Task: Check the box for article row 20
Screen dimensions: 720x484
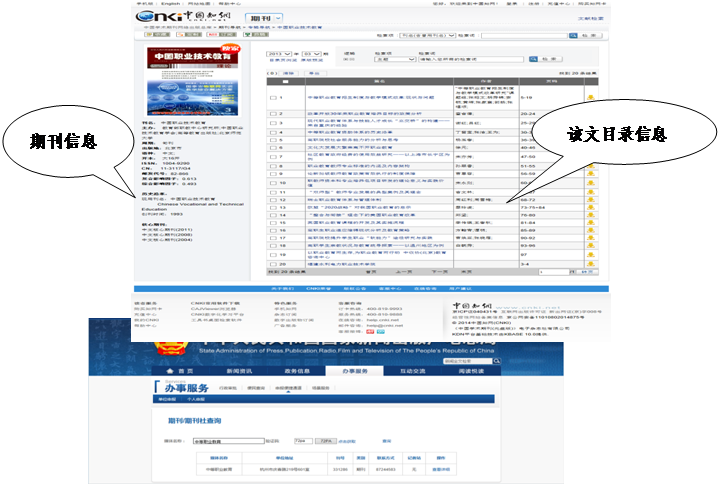Action: coord(273,264)
